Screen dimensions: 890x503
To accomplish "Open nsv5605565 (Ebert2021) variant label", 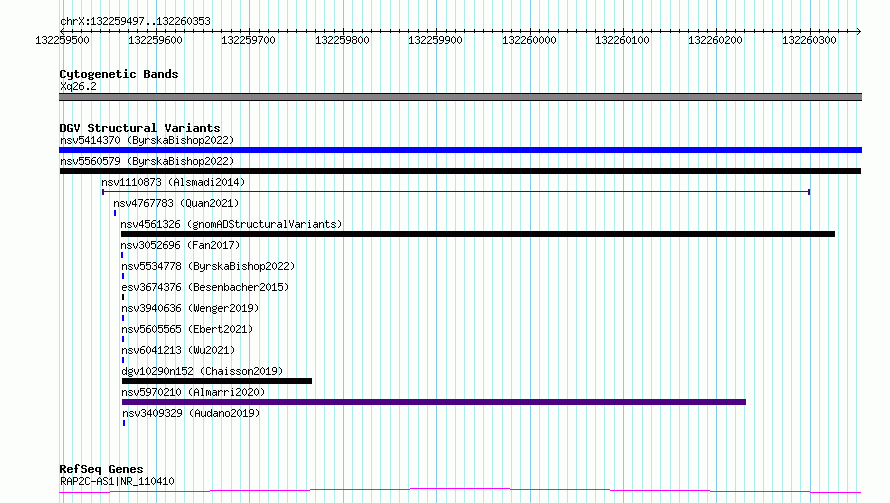I will click(x=187, y=329).
